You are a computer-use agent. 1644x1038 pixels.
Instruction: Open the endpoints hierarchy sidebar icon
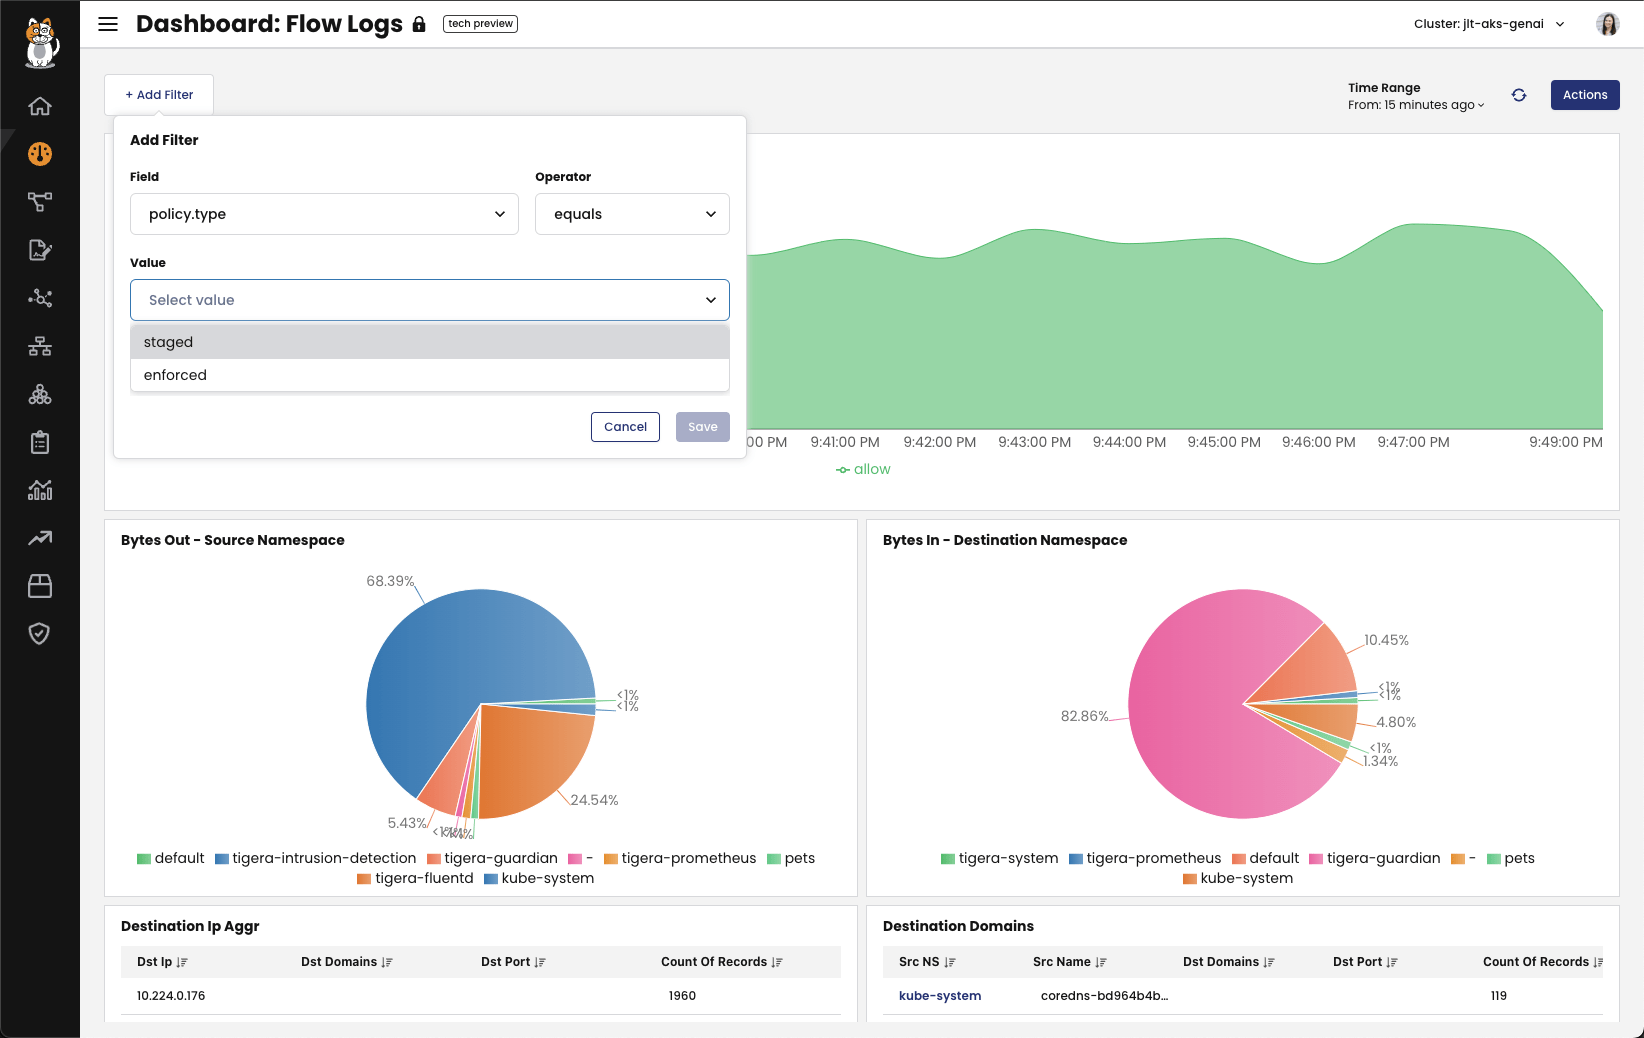pyautogui.click(x=40, y=346)
